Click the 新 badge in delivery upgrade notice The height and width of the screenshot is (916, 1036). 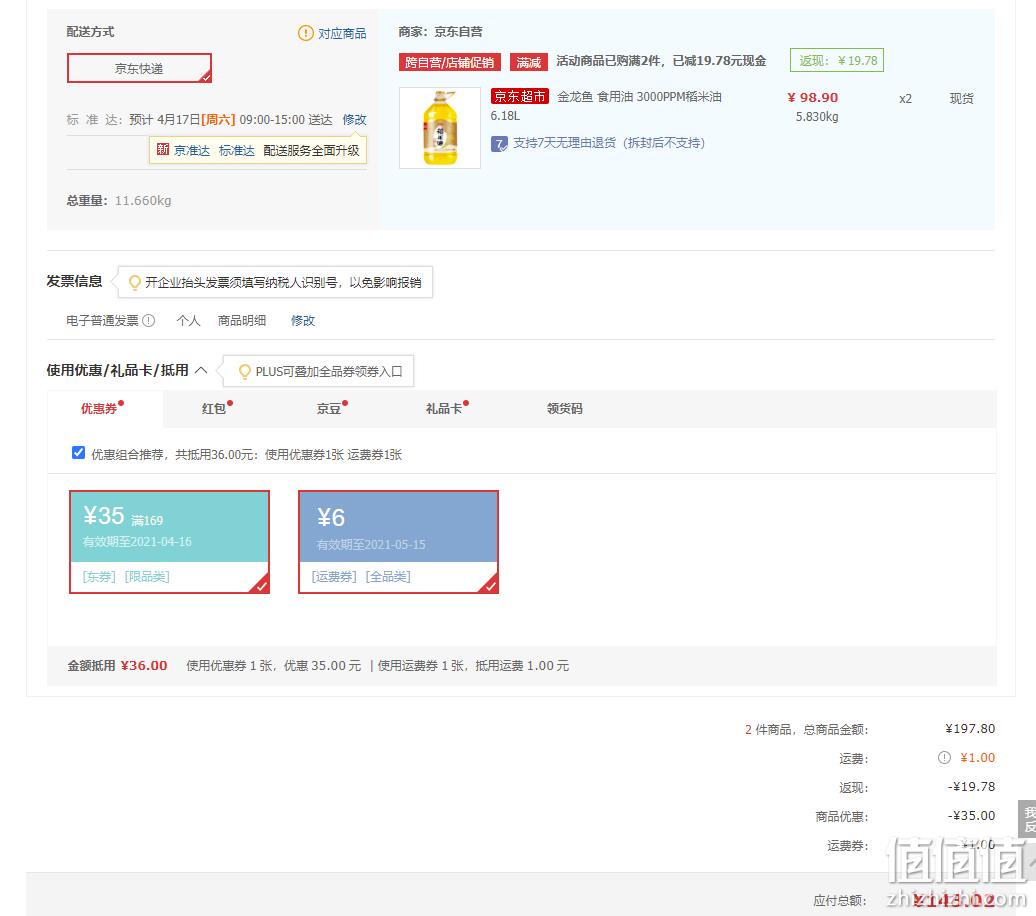163,149
